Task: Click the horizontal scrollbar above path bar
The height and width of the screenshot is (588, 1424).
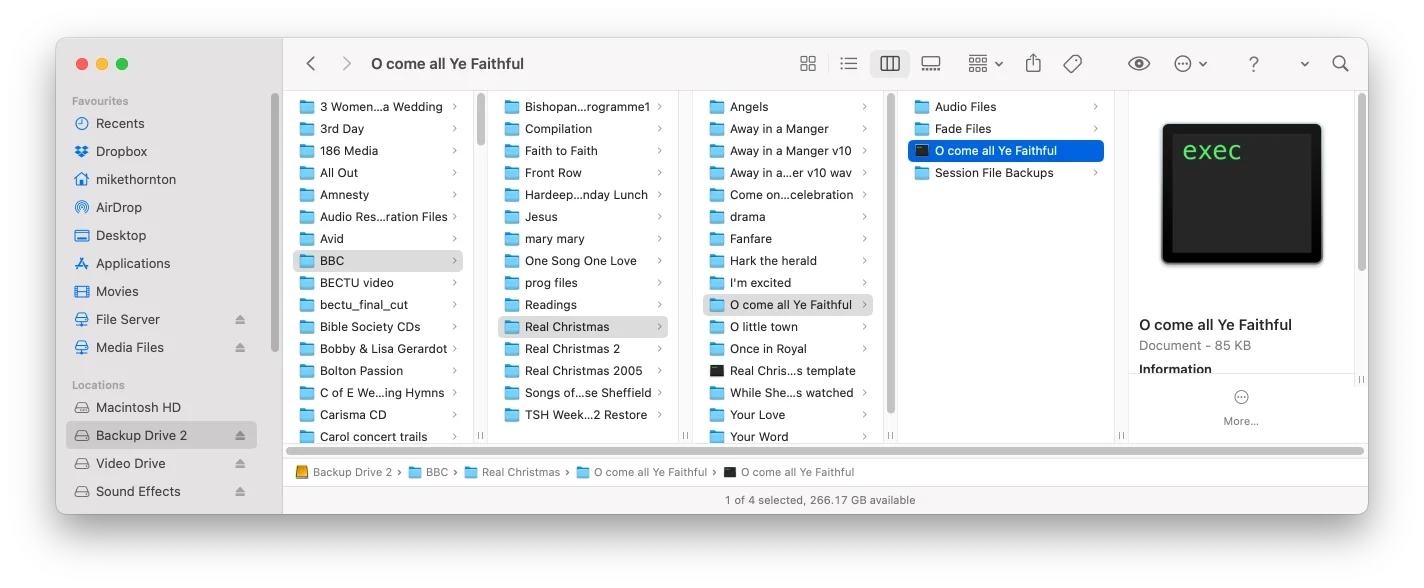Action: pos(825,451)
